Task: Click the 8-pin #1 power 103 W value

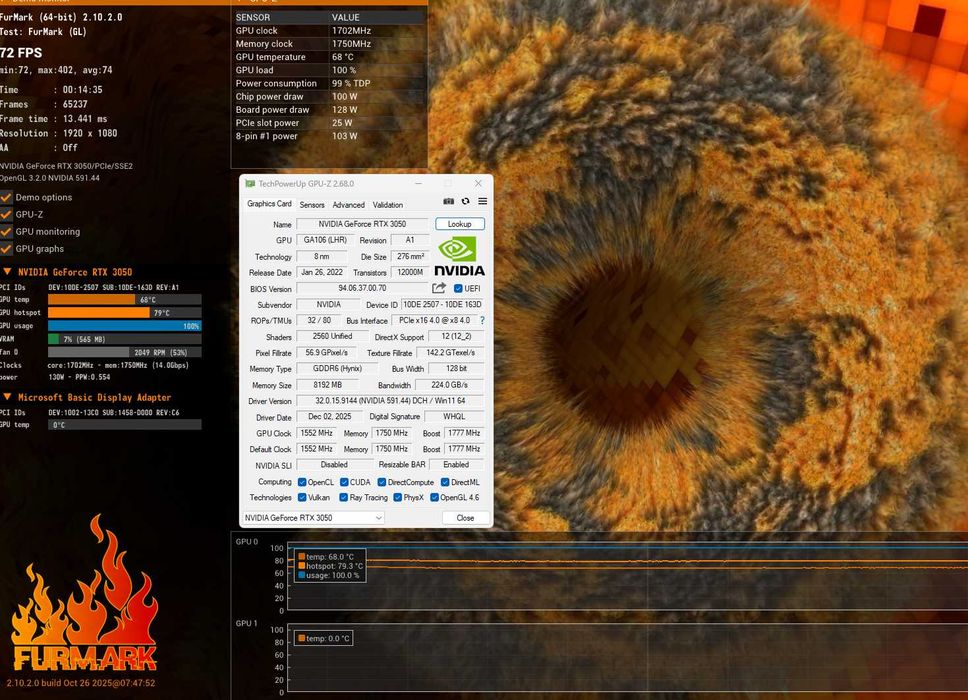Action: (x=344, y=136)
